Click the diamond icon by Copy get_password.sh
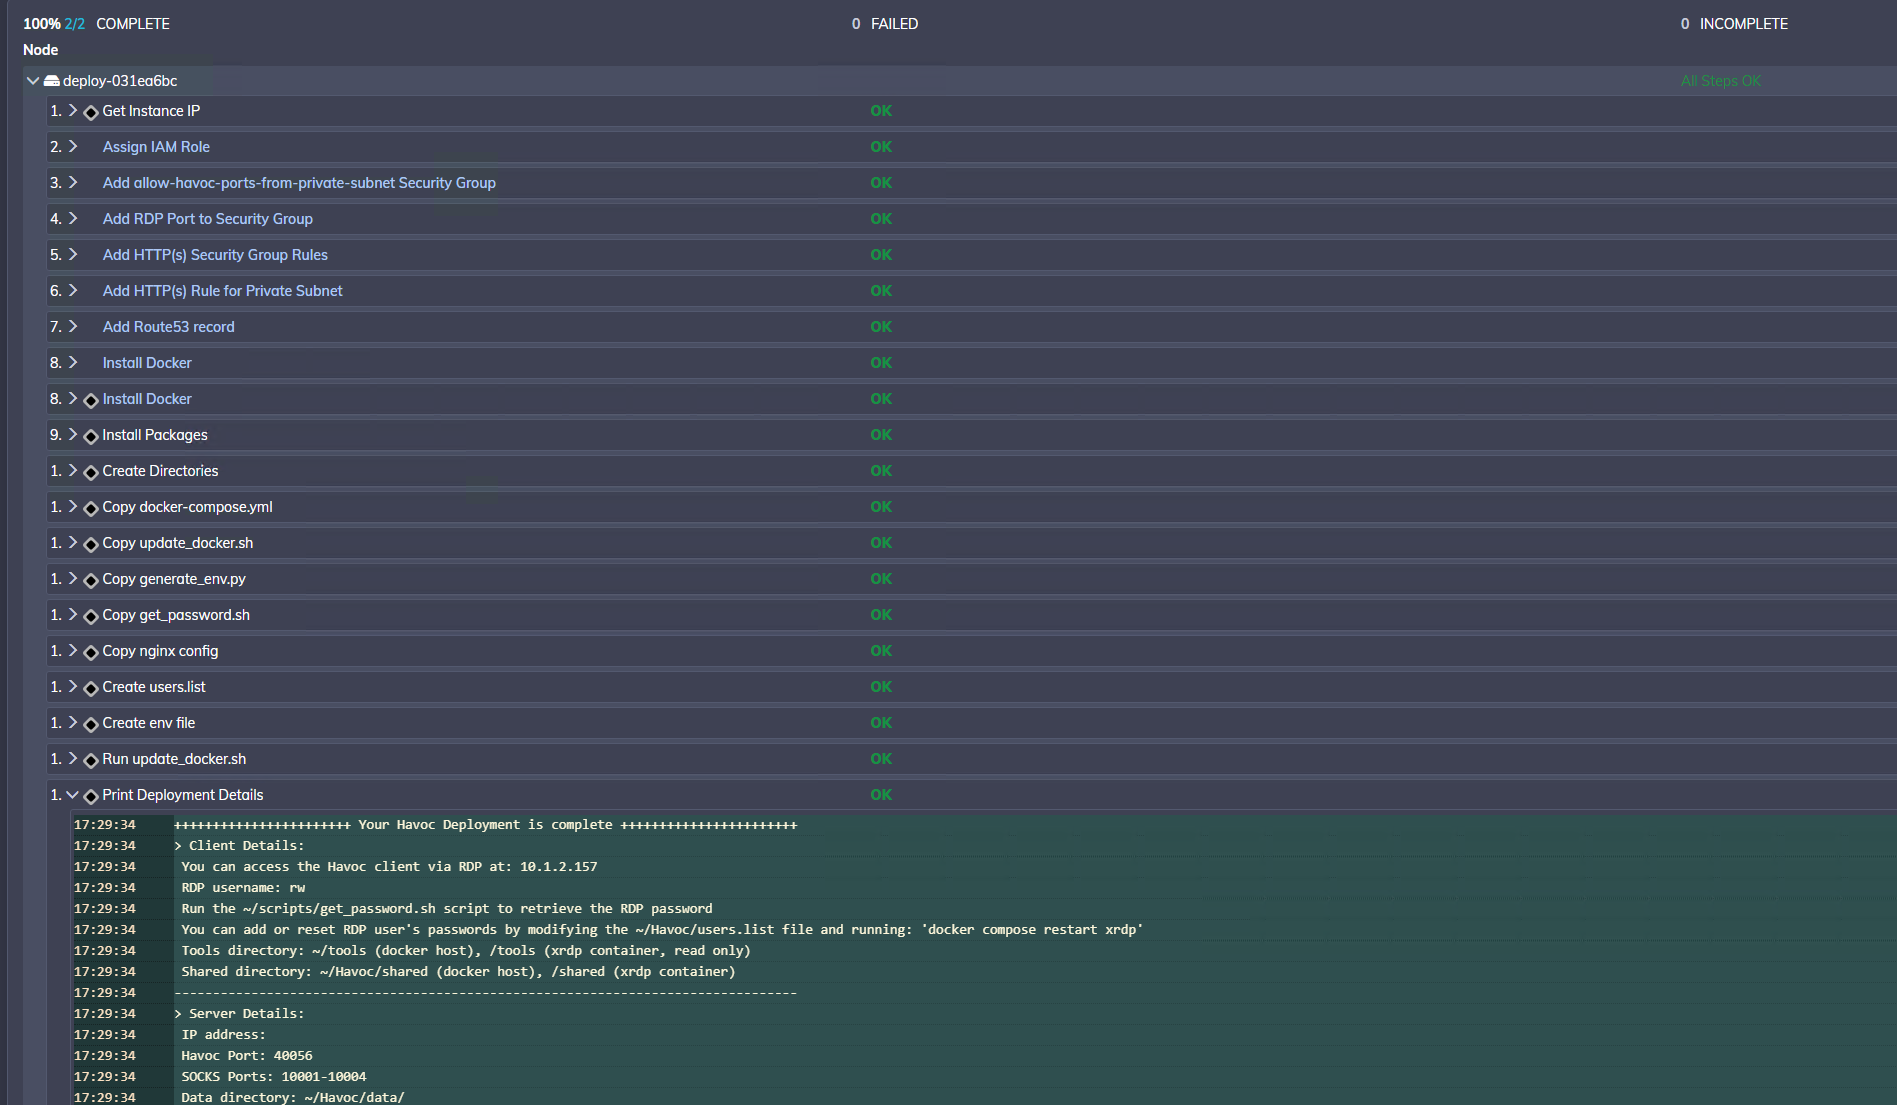This screenshot has width=1897, height=1105. 91,616
